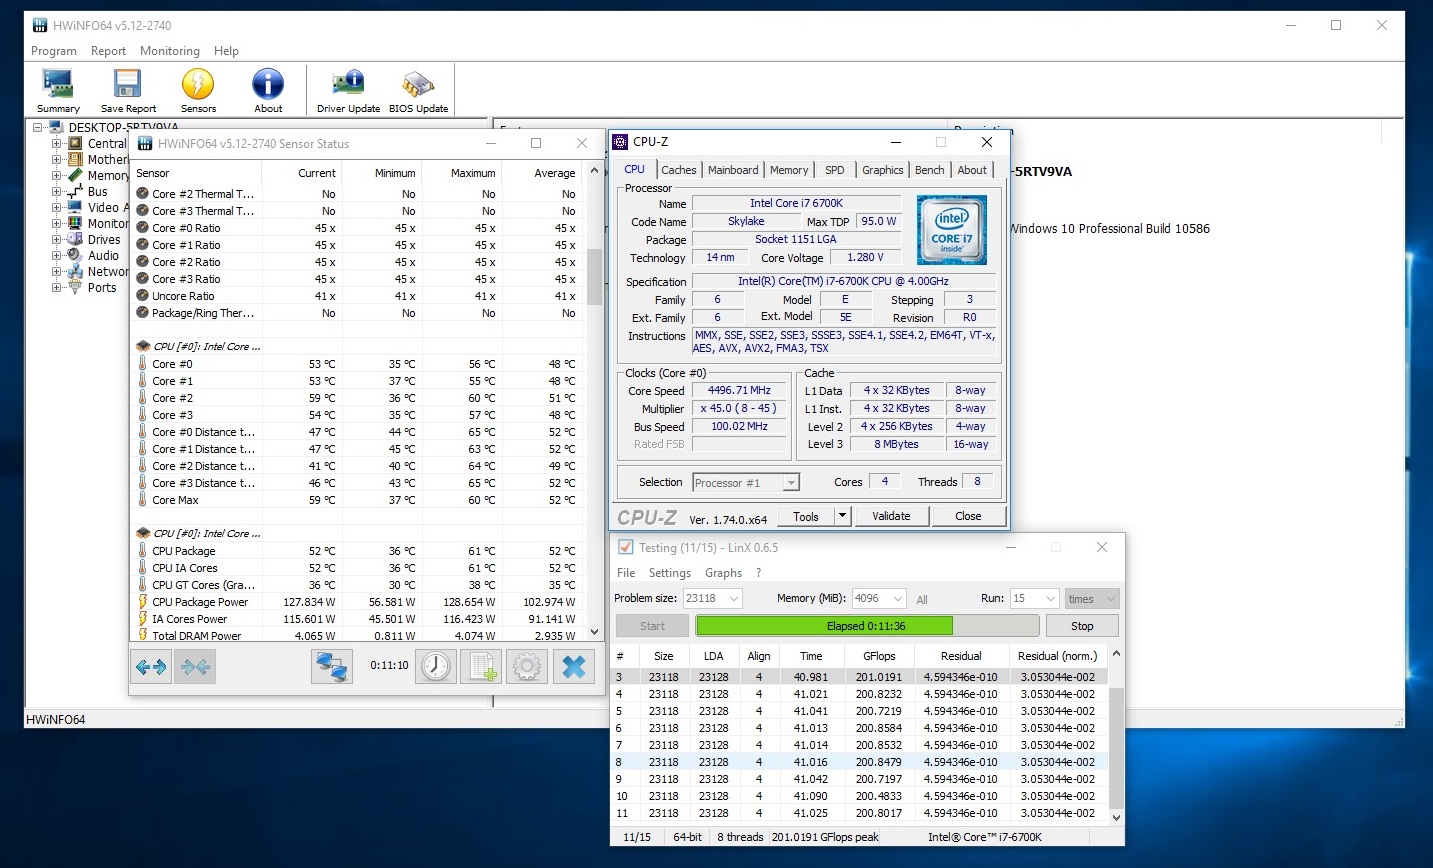Open the Monitoring menu in HWiNFO64
This screenshot has height=868, width=1433.
coord(169,51)
